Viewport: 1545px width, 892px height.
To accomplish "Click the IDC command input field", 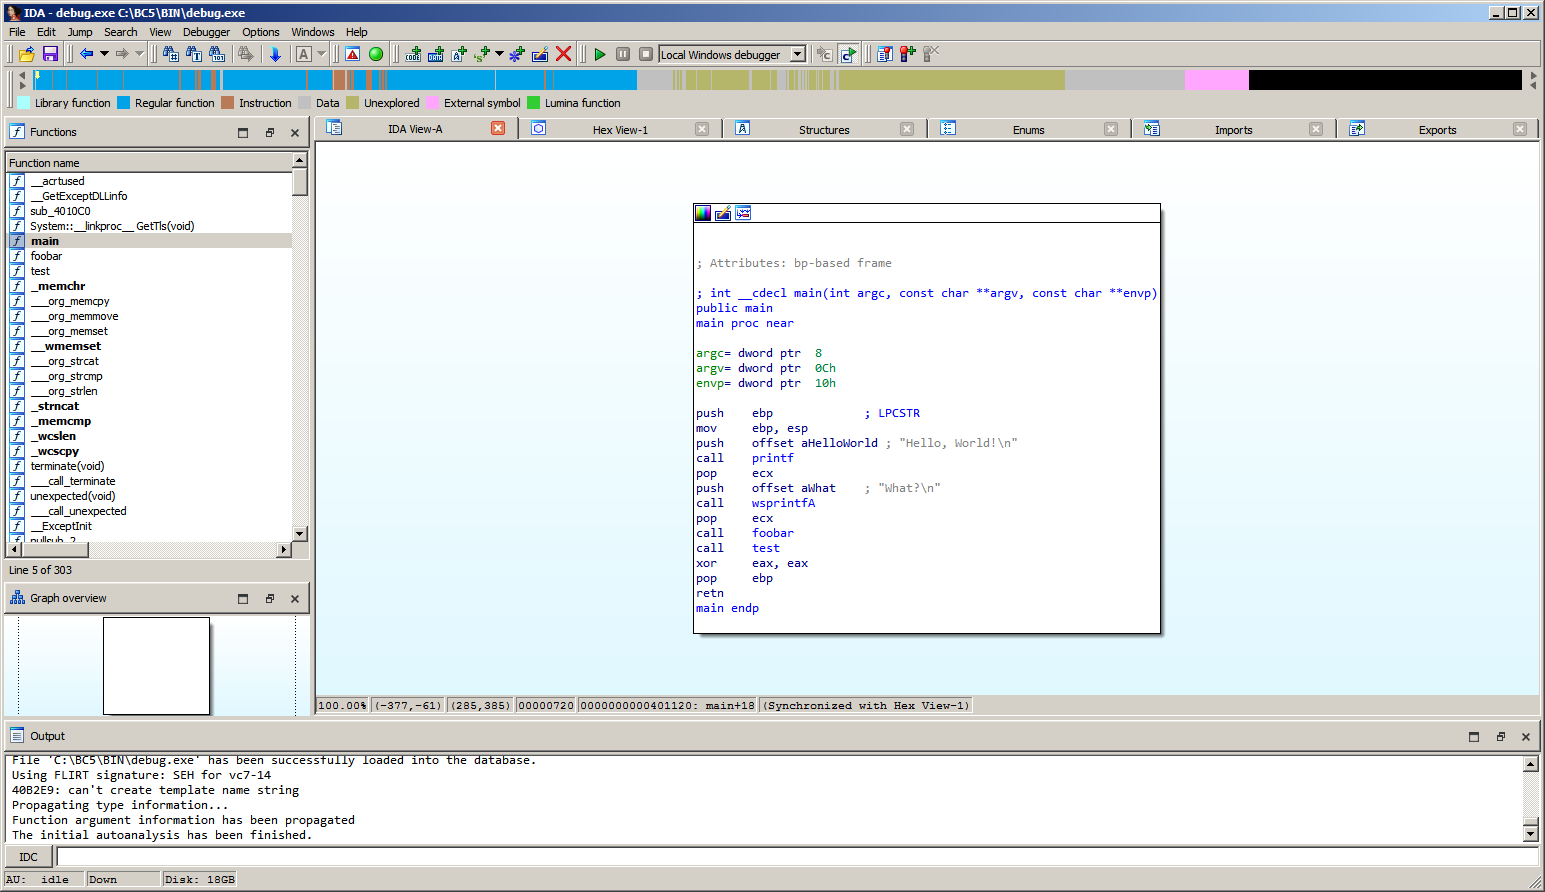I will pos(797,857).
